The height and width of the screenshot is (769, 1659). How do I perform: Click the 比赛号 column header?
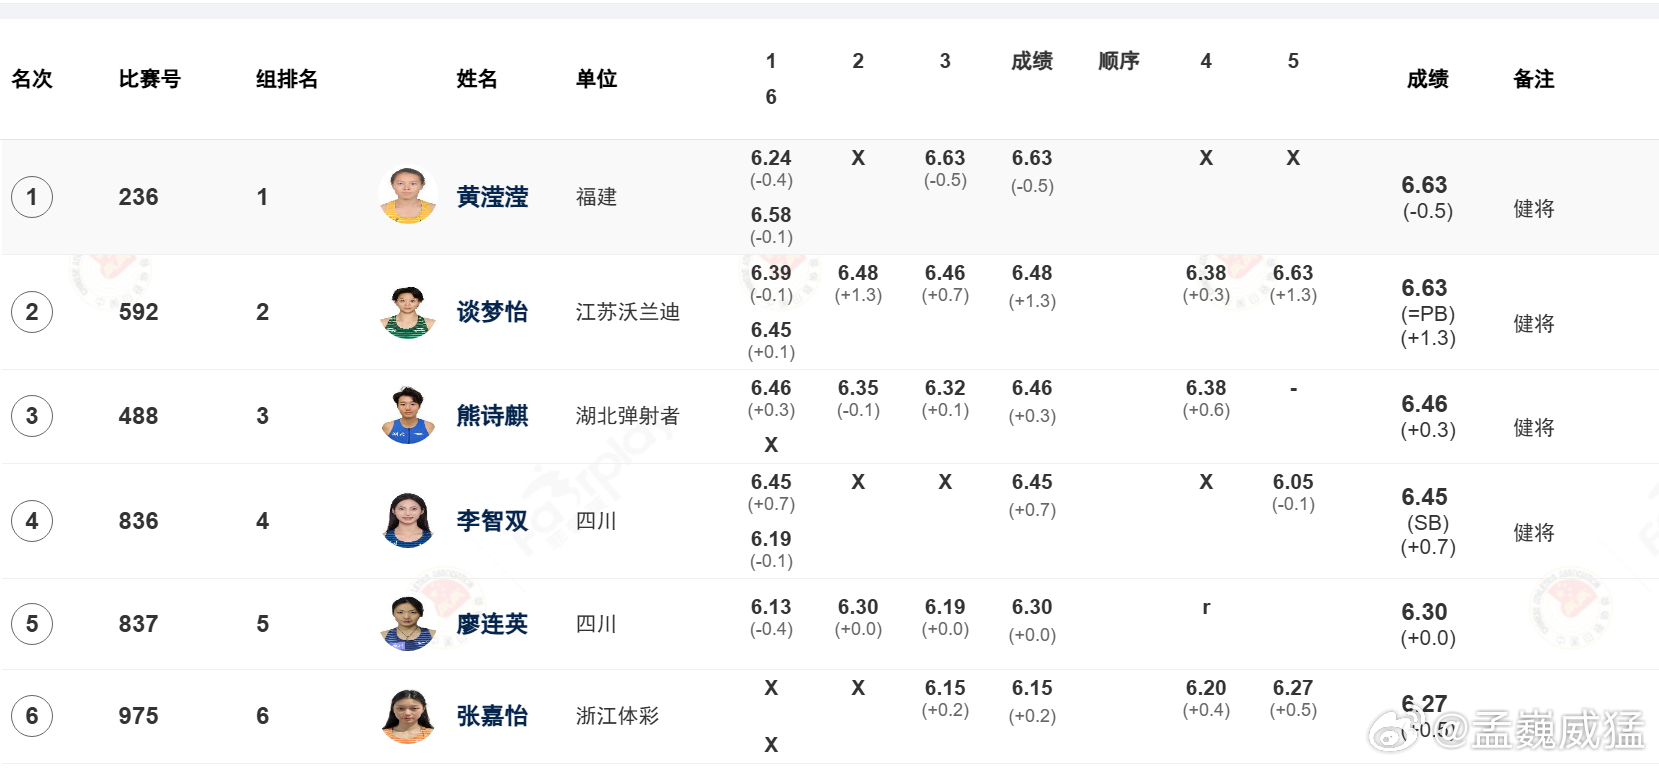coord(150,79)
